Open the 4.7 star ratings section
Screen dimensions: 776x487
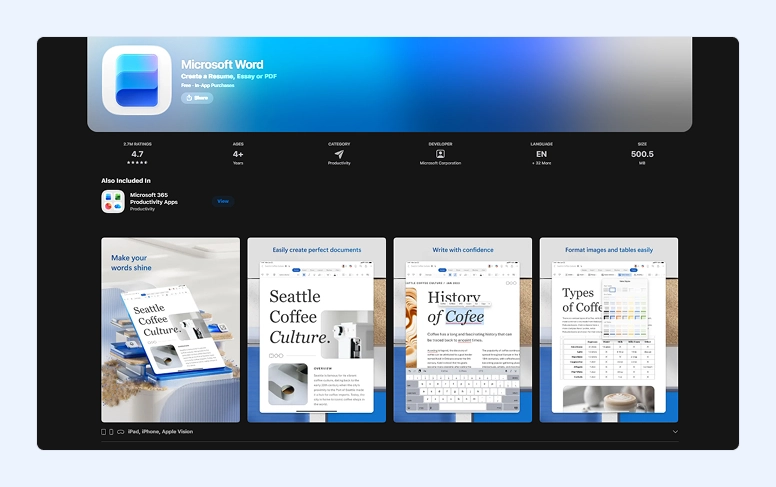(x=137, y=154)
